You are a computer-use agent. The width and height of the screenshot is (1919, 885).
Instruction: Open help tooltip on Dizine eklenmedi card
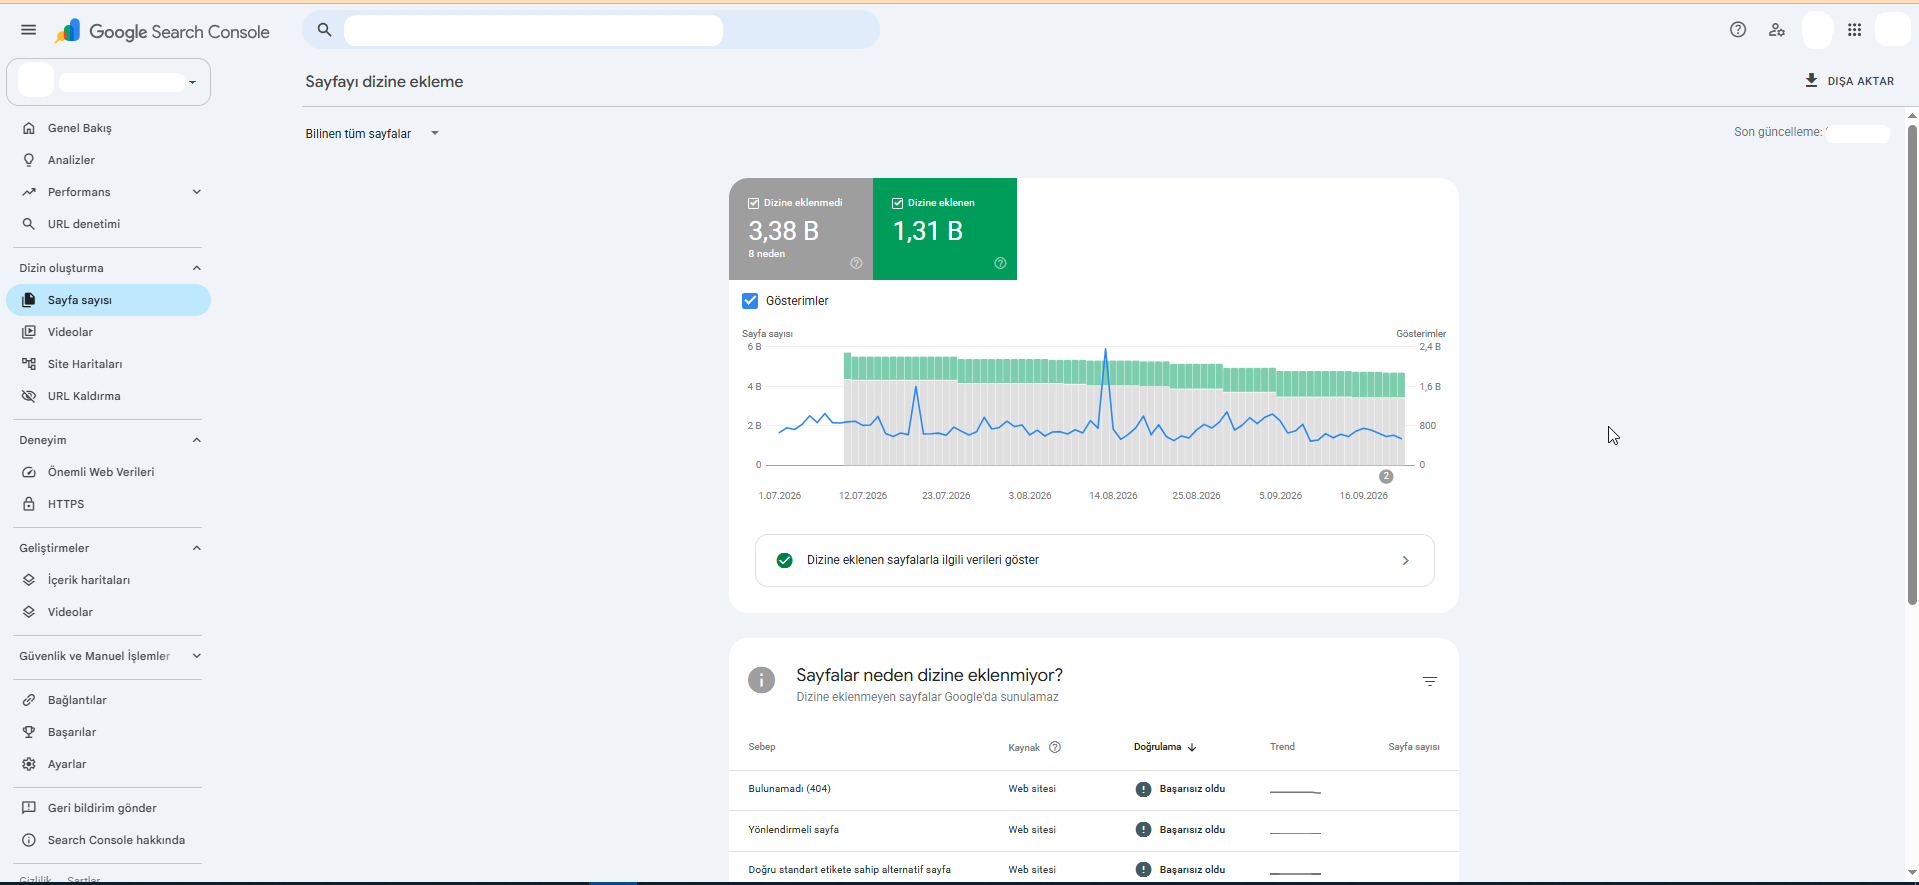tap(856, 263)
